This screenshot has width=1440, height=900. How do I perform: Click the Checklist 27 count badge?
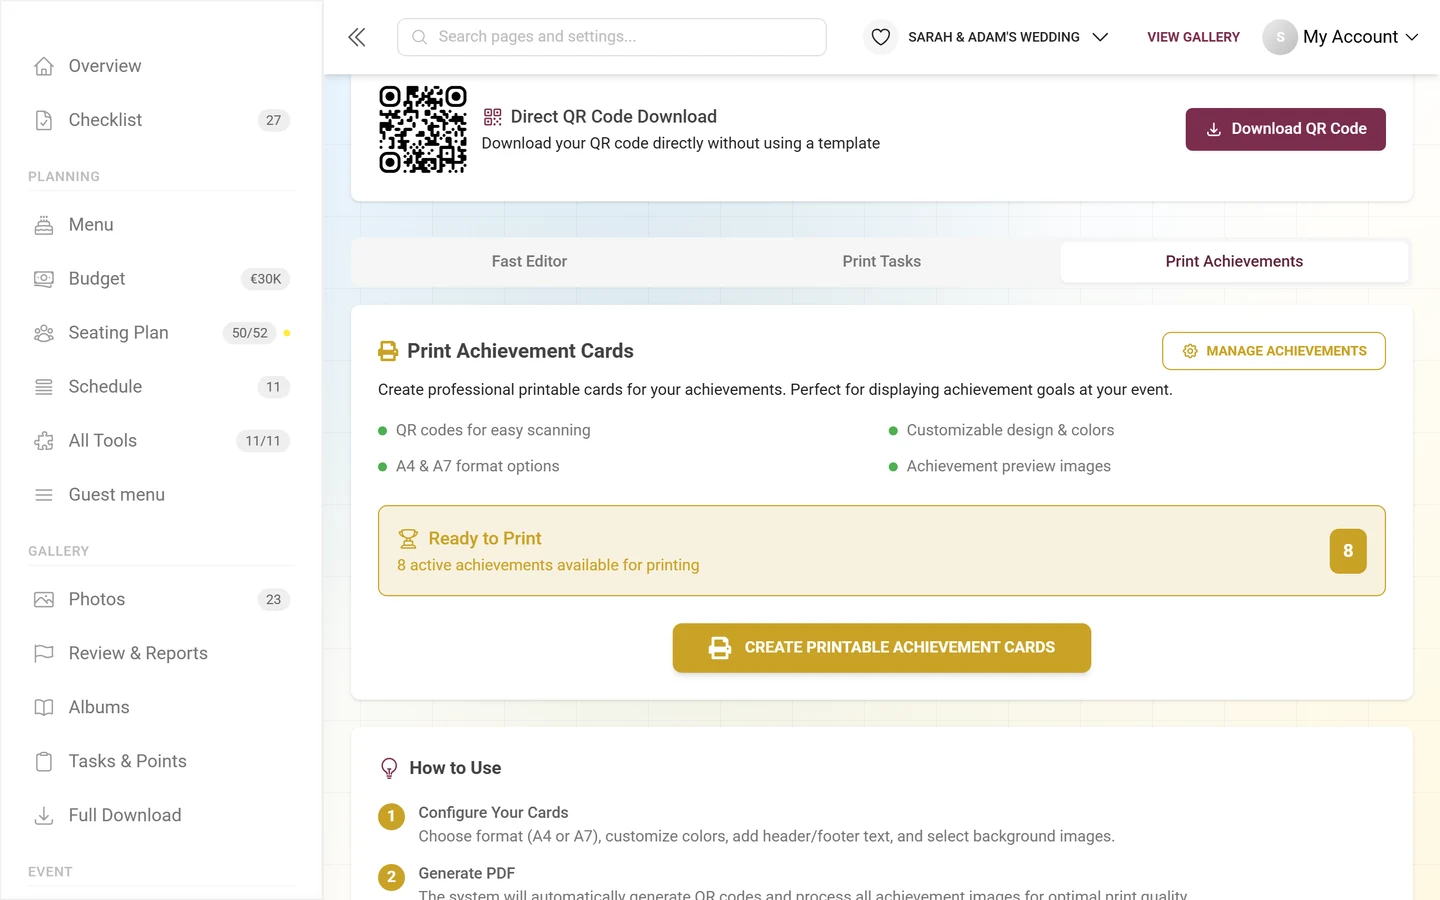[274, 120]
